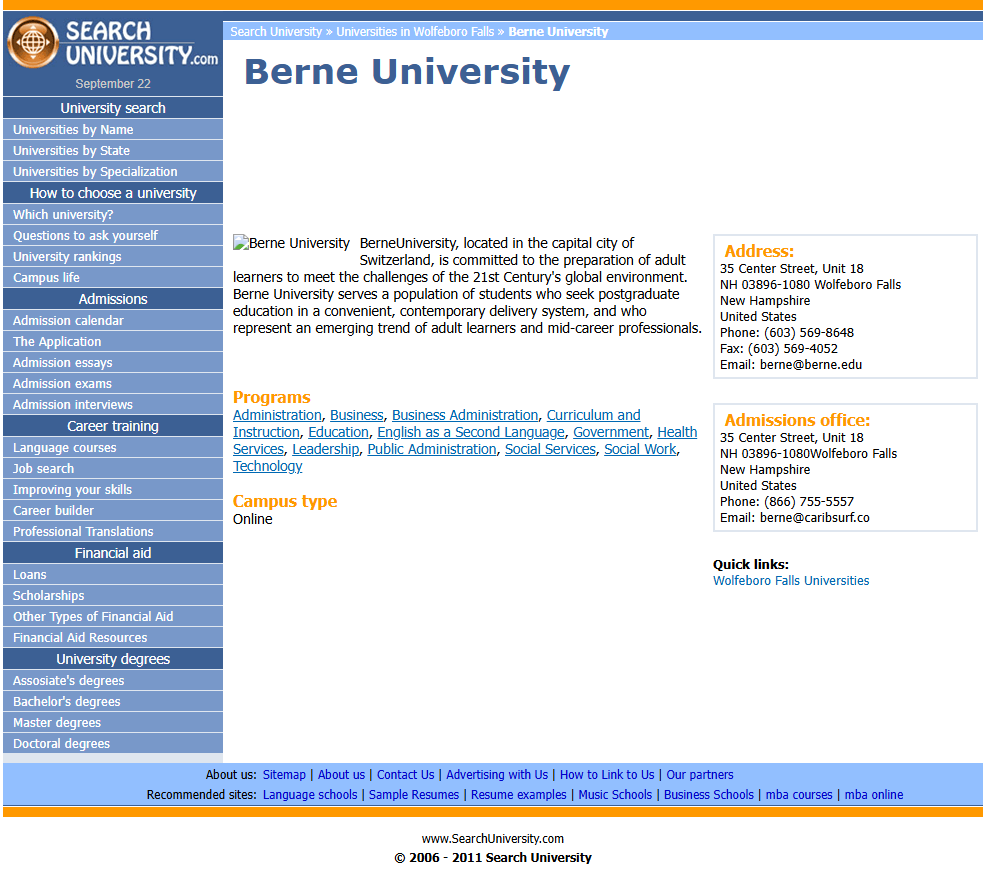This screenshot has height=875, width=988.
Task: Open Universities by Name
Action: tap(113, 130)
